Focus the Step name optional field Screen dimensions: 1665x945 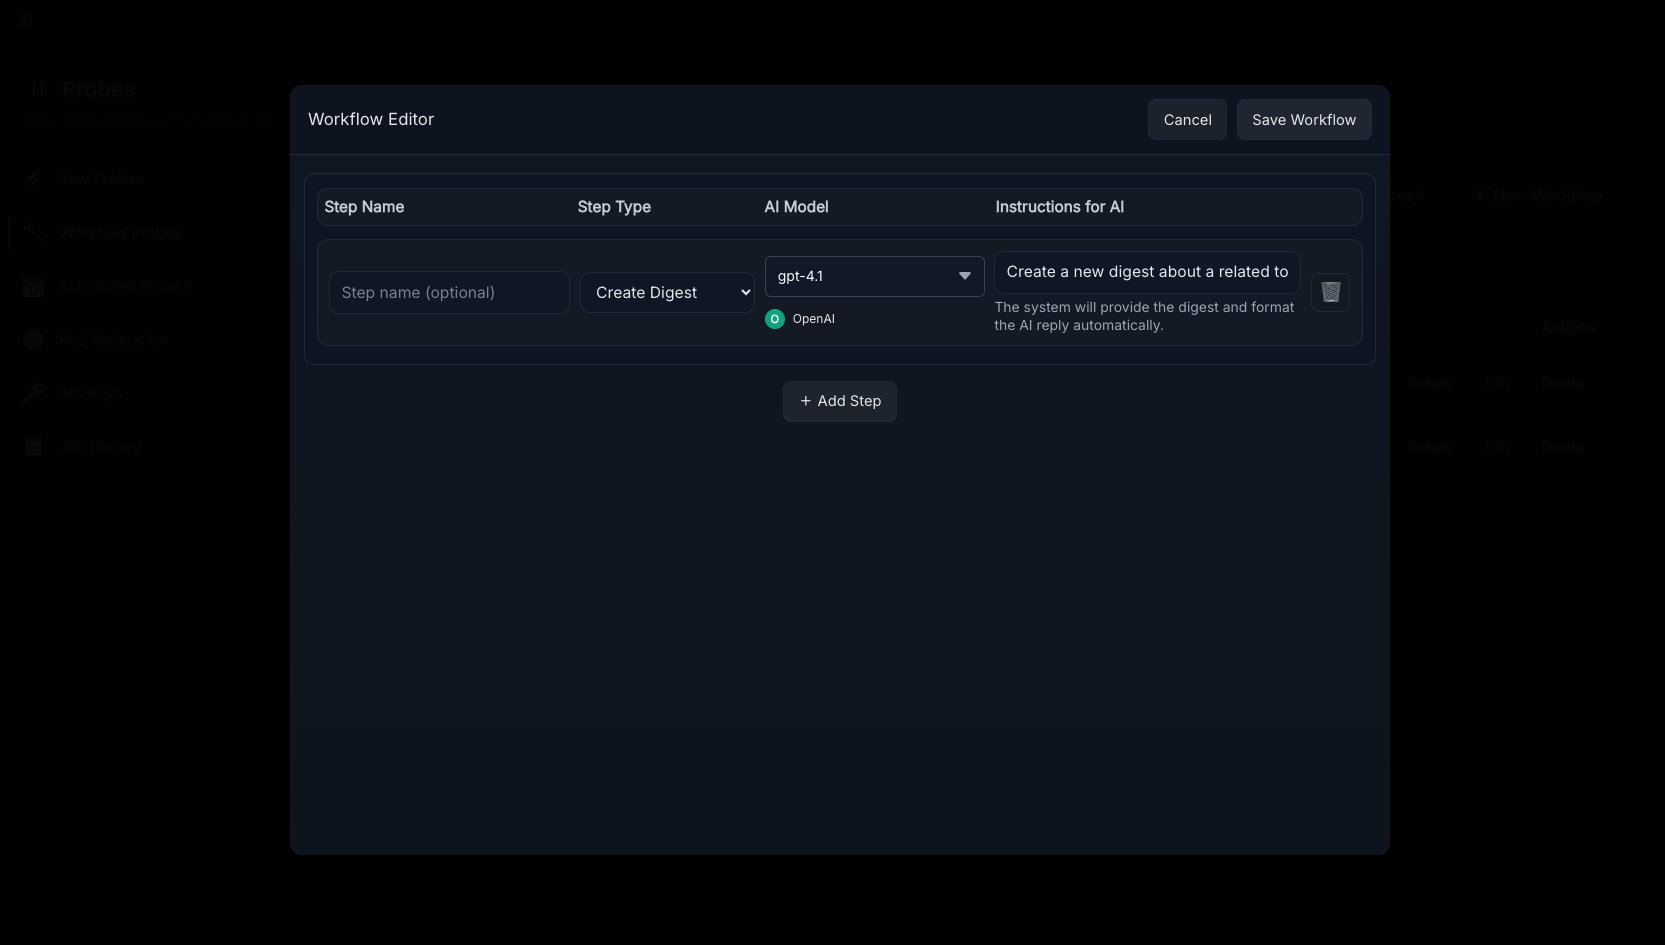(x=449, y=292)
